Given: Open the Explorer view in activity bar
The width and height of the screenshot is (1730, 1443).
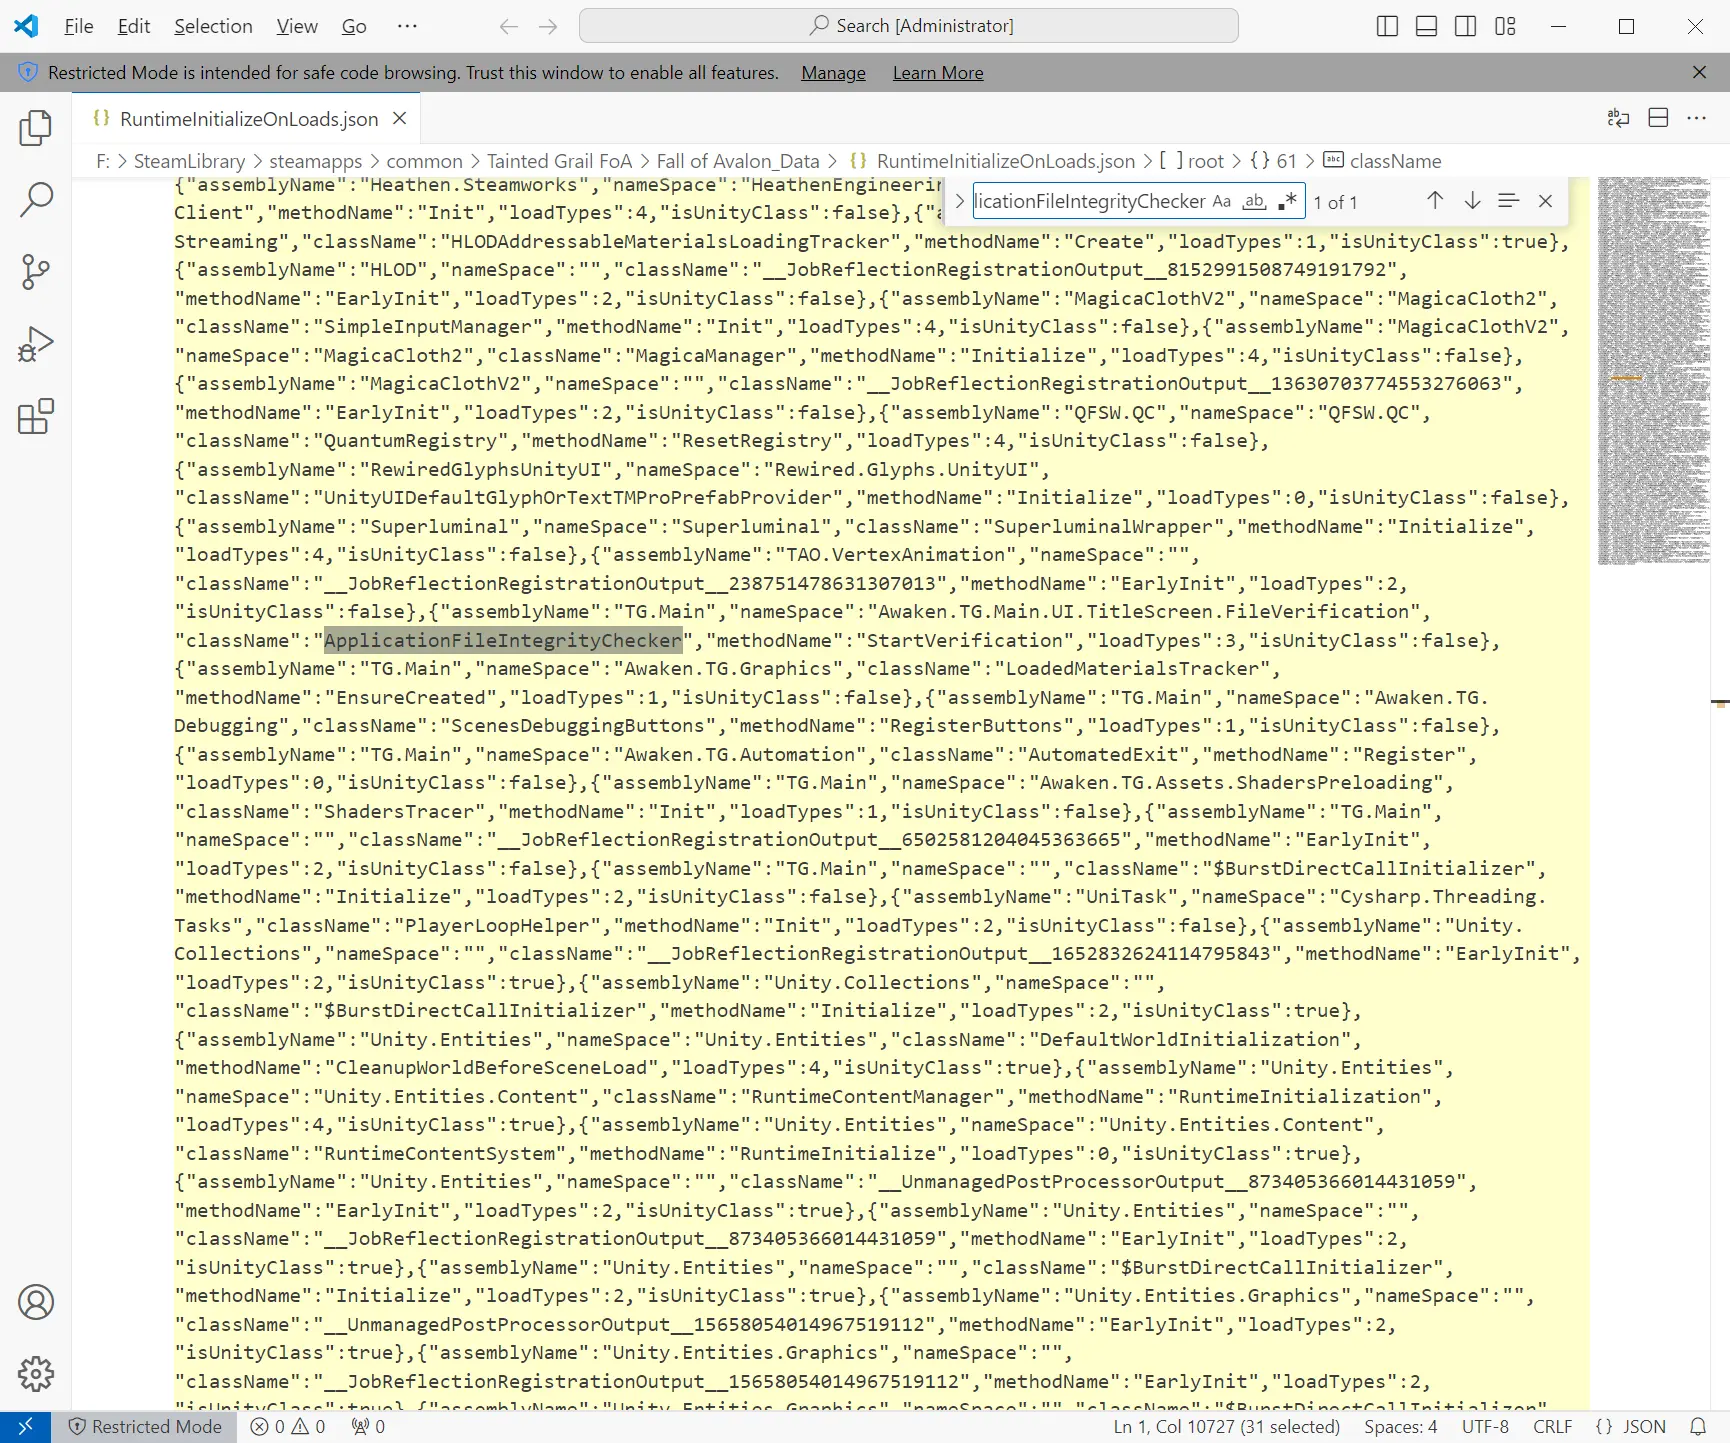Looking at the screenshot, I should click(x=36, y=128).
